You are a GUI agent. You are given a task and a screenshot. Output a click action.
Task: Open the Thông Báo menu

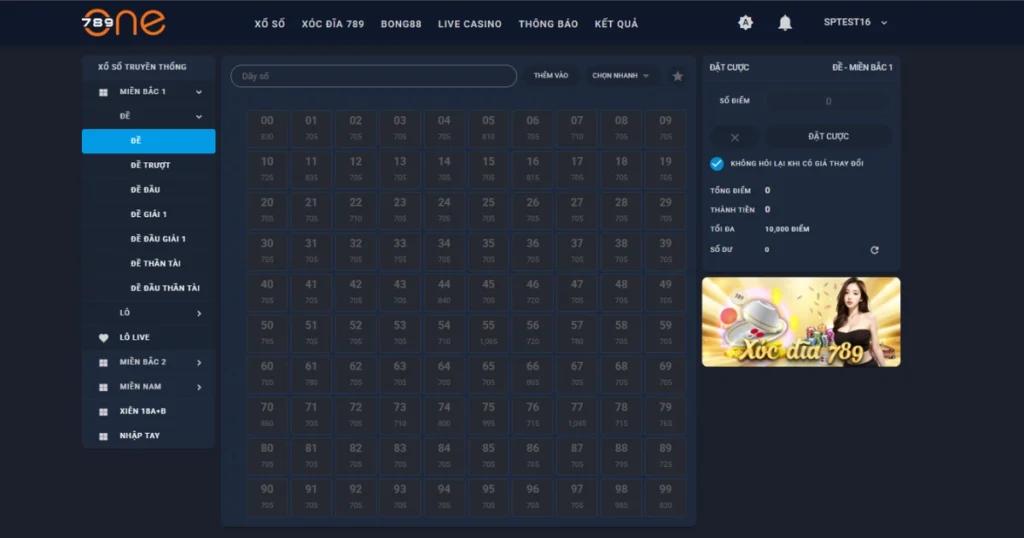pyautogui.click(x=548, y=24)
